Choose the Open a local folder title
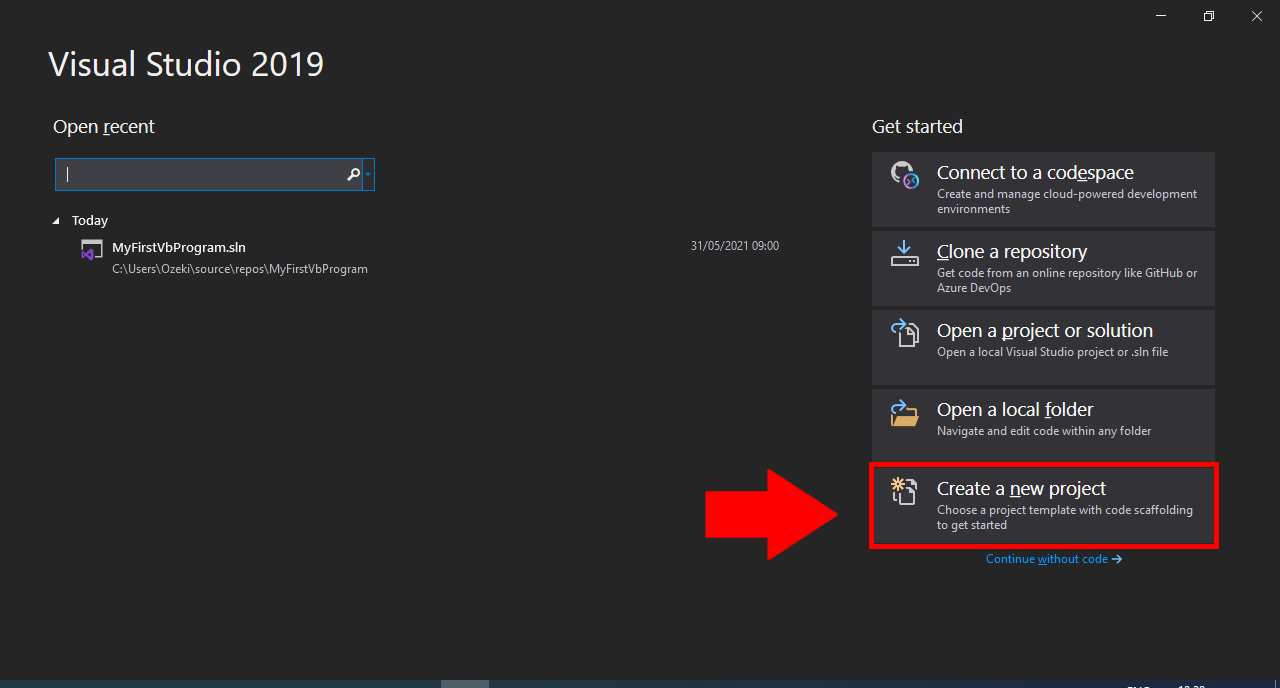 point(1015,409)
